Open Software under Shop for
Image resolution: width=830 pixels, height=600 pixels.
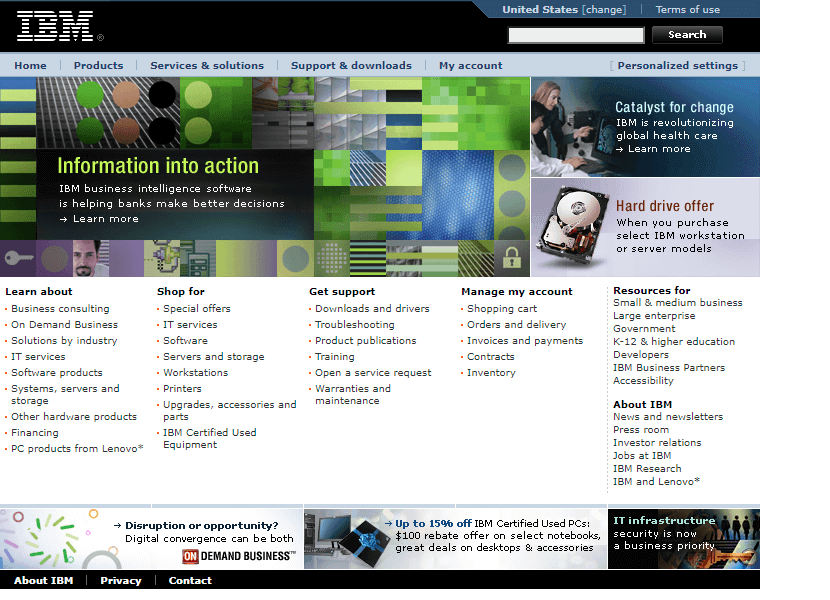pyautogui.click(x=185, y=341)
